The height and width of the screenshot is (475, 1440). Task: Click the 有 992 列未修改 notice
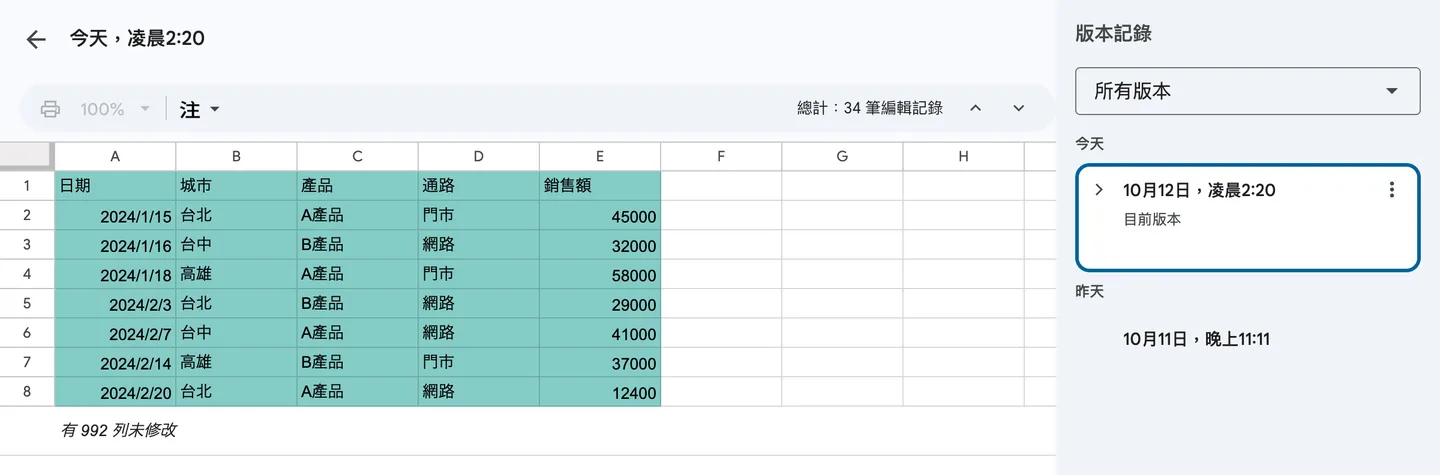click(x=119, y=431)
